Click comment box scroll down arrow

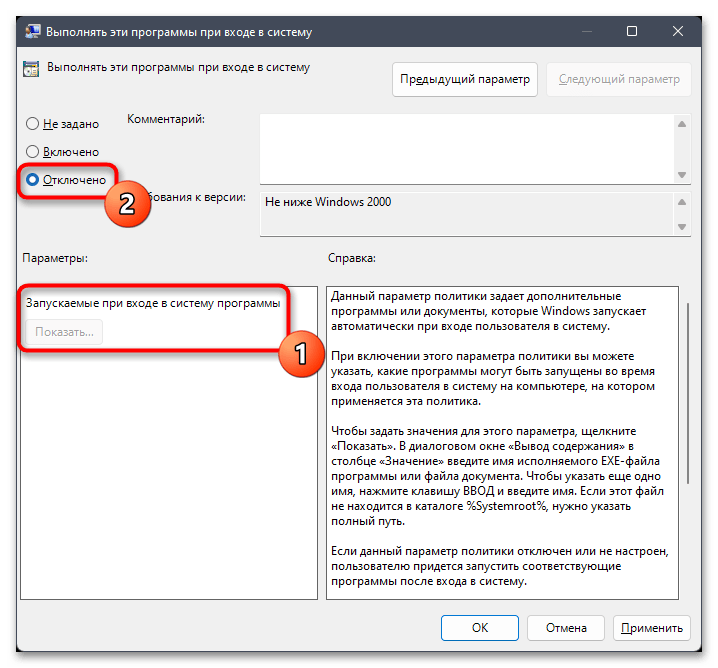pos(682,174)
